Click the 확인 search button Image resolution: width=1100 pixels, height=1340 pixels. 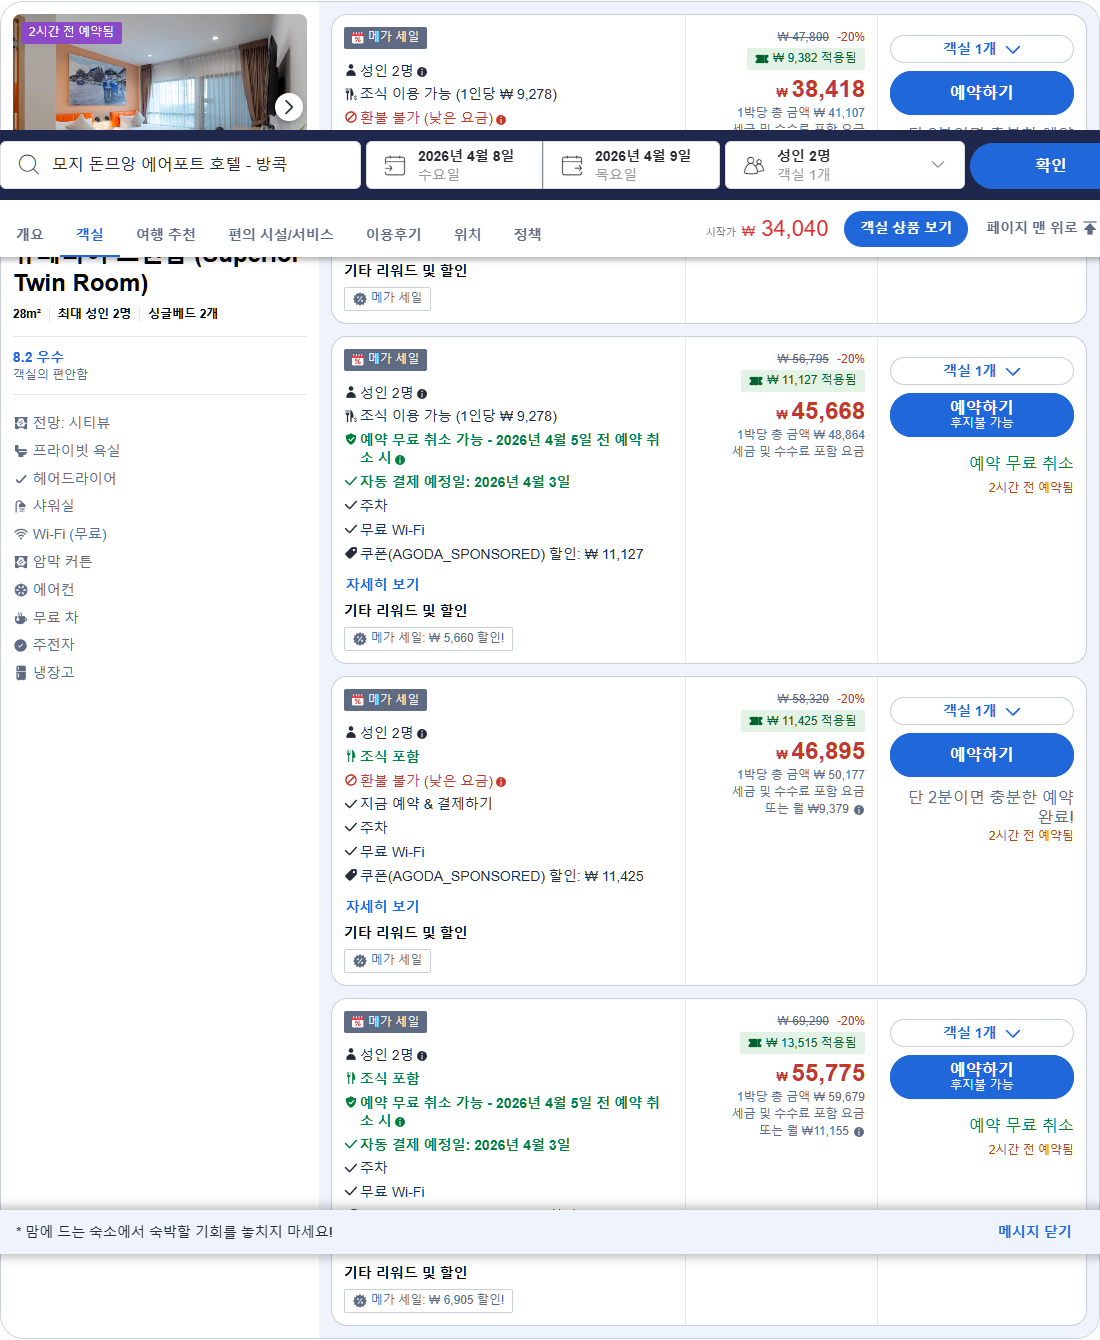point(1035,165)
